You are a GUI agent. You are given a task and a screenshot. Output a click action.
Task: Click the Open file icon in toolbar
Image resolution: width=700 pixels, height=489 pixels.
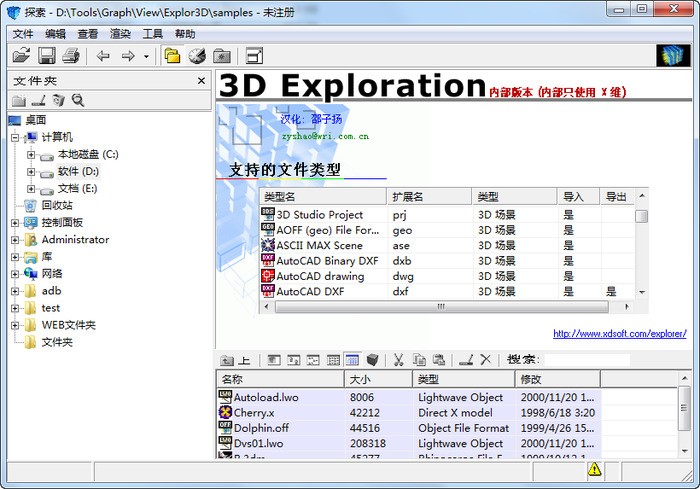[21, 56]
